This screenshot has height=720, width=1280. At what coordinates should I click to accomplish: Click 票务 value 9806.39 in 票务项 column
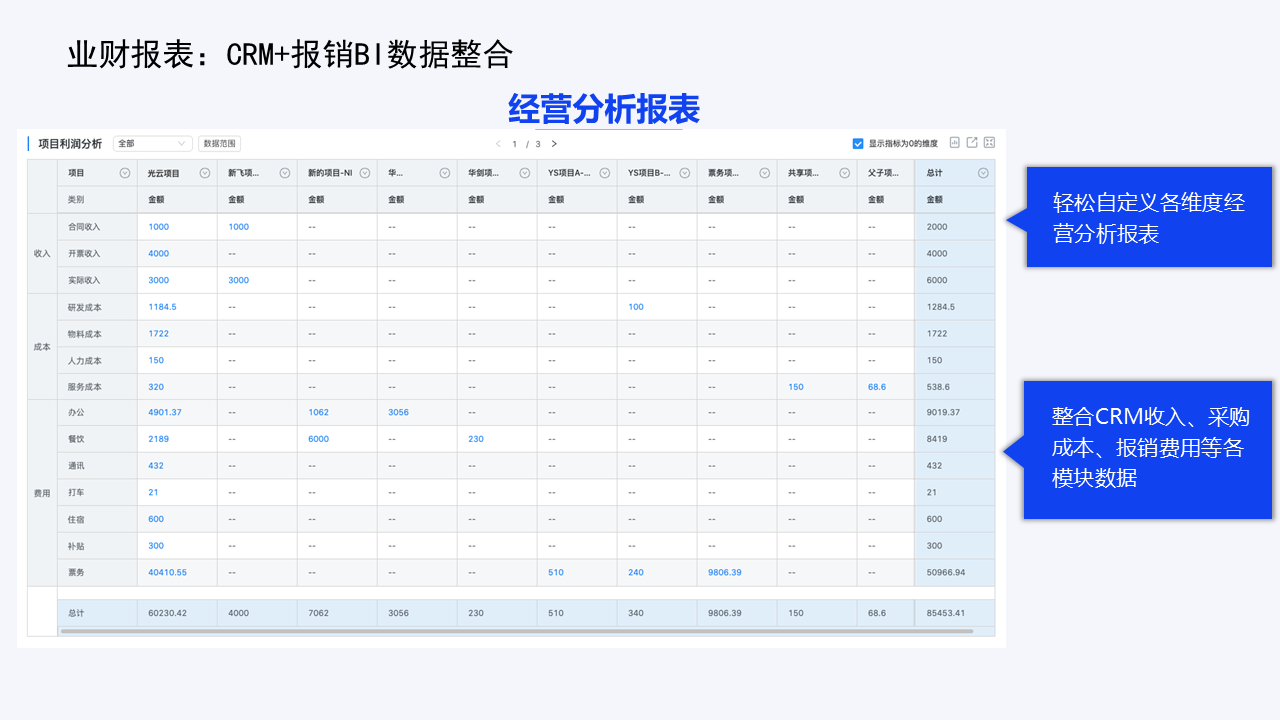[x=725, y=573]
